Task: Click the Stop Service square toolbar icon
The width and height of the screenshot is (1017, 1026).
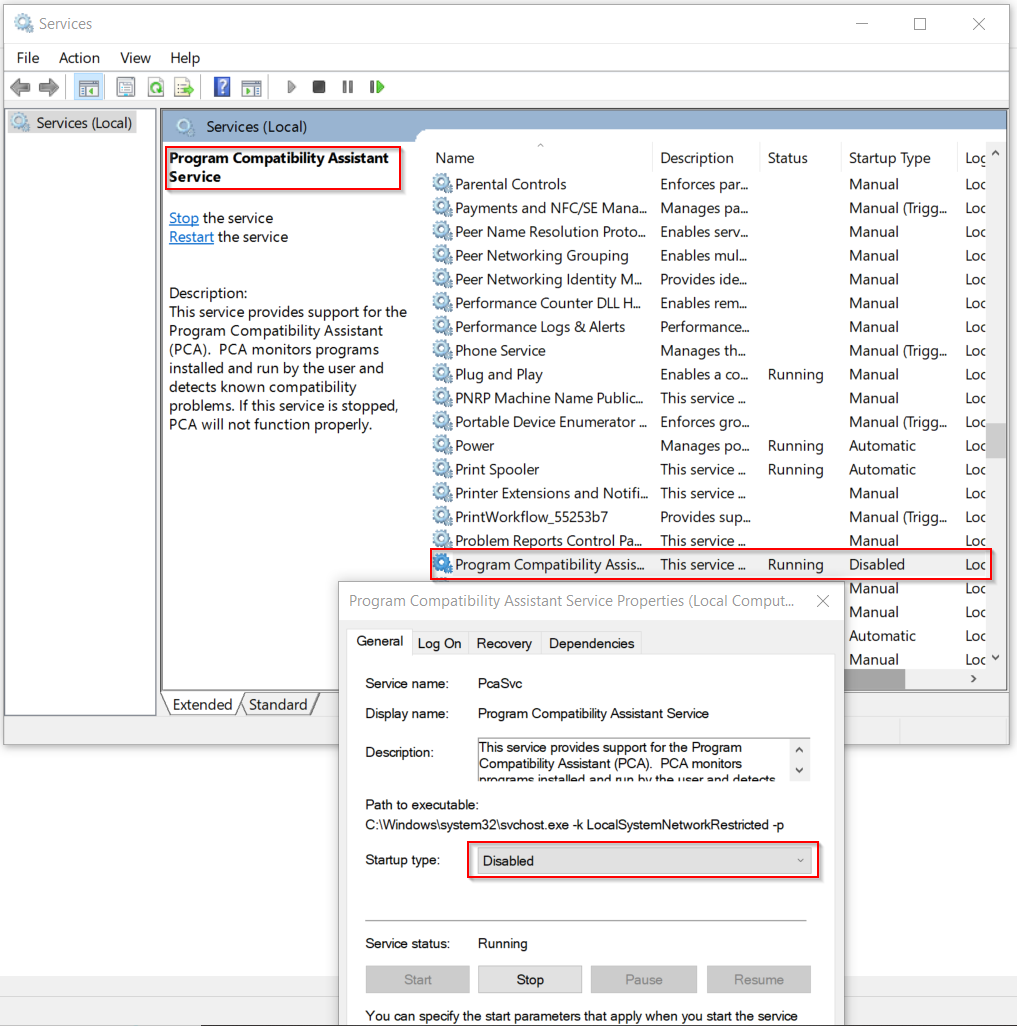Action: click(x=319, y=87)
